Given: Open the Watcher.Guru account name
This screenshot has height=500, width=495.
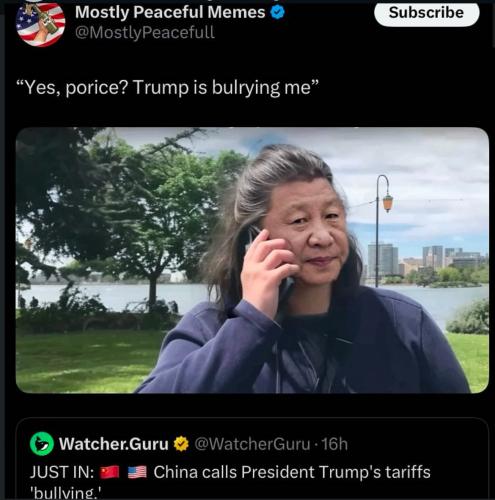Looking at the screenshot, I should 114,444.
